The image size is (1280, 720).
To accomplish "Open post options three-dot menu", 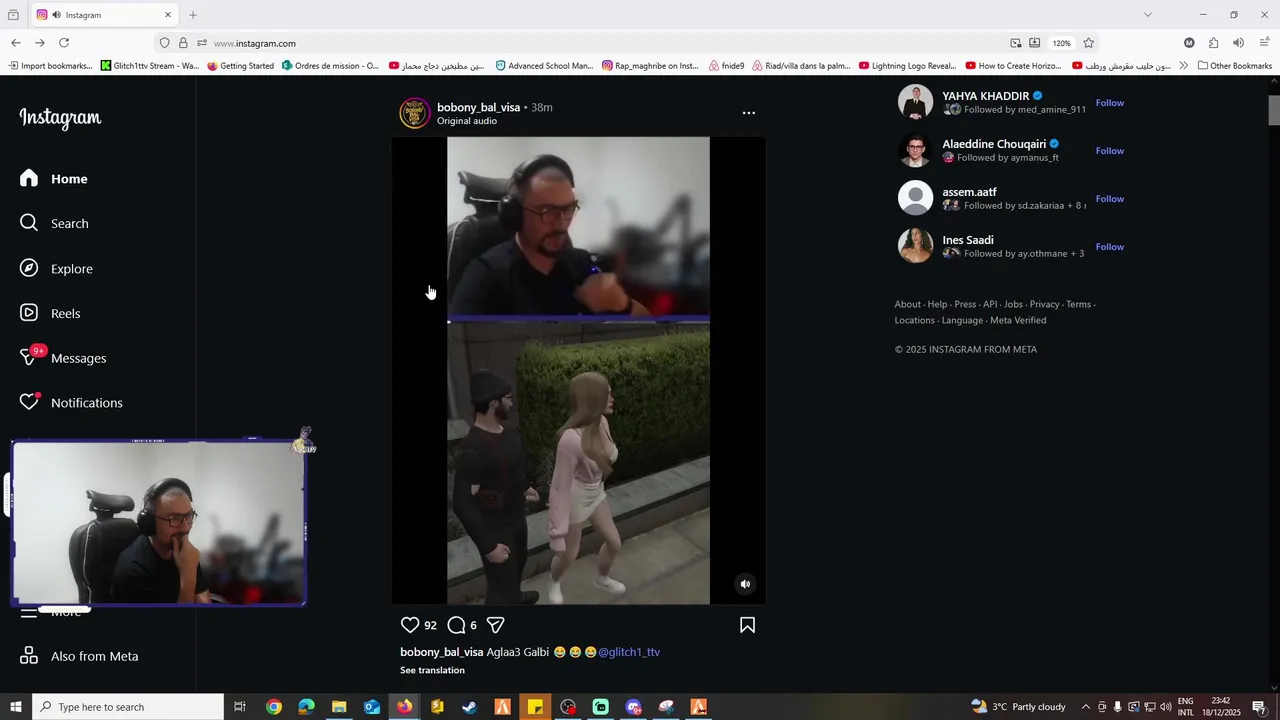I will click(x=749, y=113).
